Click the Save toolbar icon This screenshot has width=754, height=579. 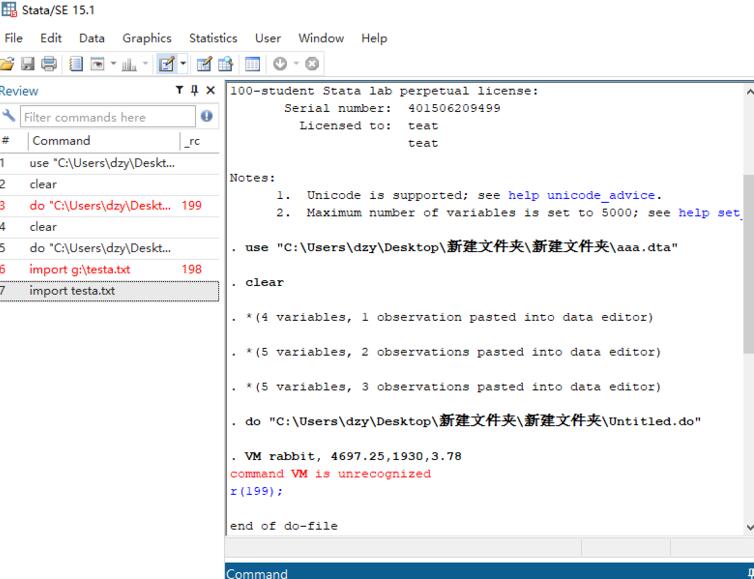[28, 63]
